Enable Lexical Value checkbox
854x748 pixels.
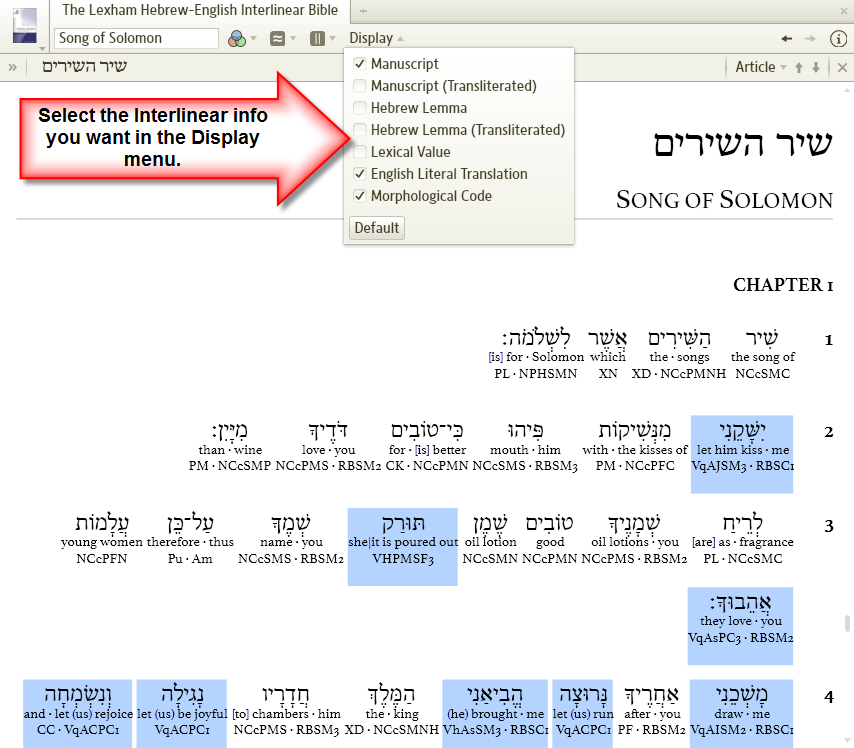coord(359,151)
